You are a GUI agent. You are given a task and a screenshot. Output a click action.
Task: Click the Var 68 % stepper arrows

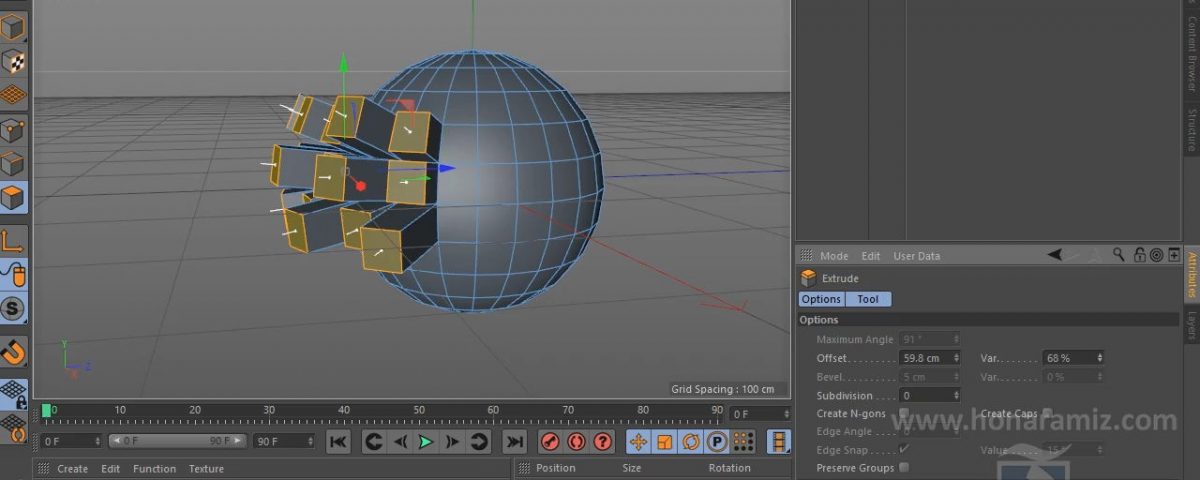1100,357
